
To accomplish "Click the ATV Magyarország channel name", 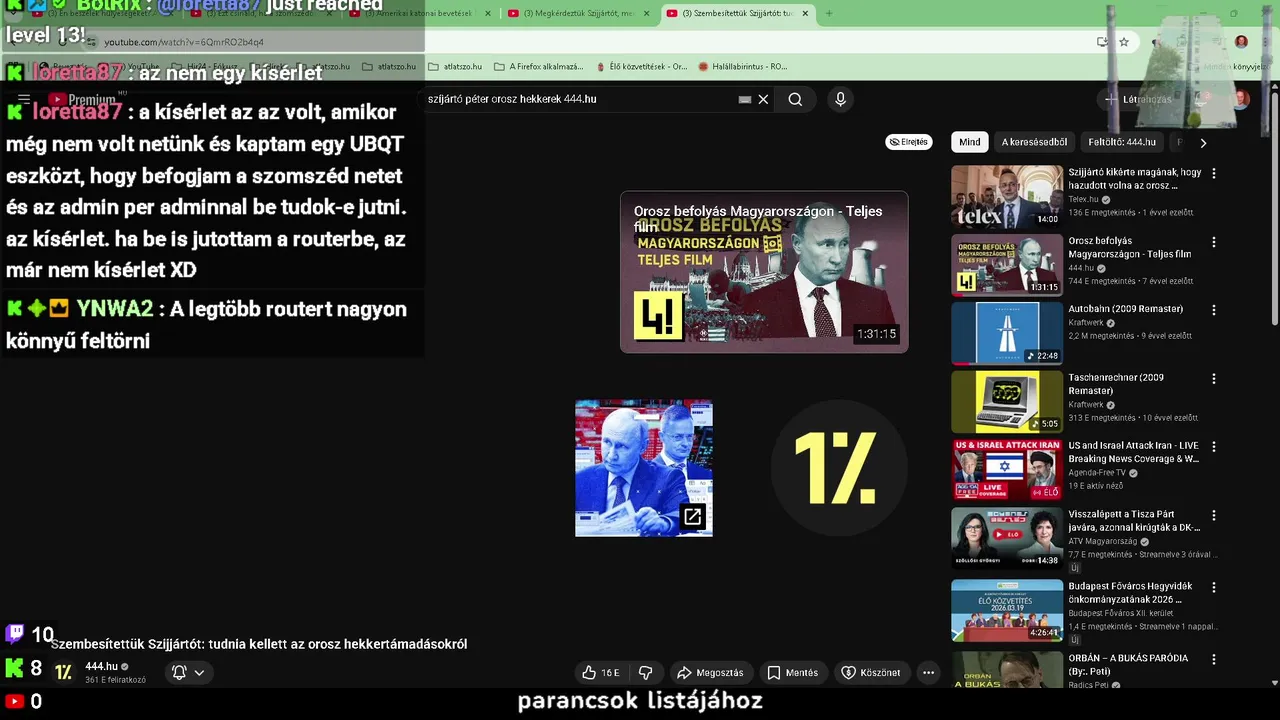I will pyautogui.click(x=1101, y=541).
